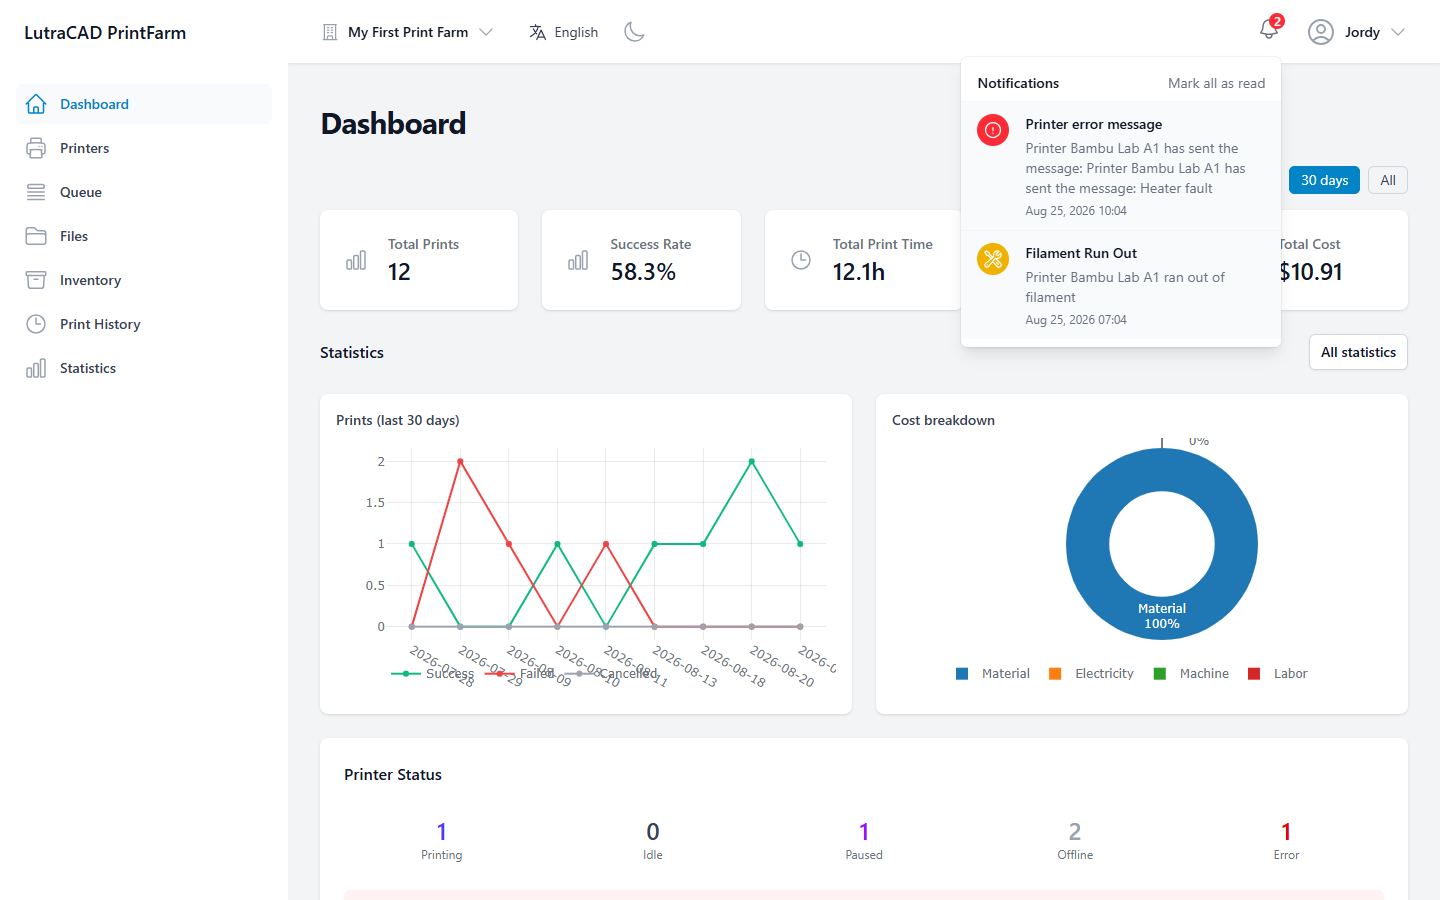
Task: Click the translate language icon
Action: click(x=537, y=32)
